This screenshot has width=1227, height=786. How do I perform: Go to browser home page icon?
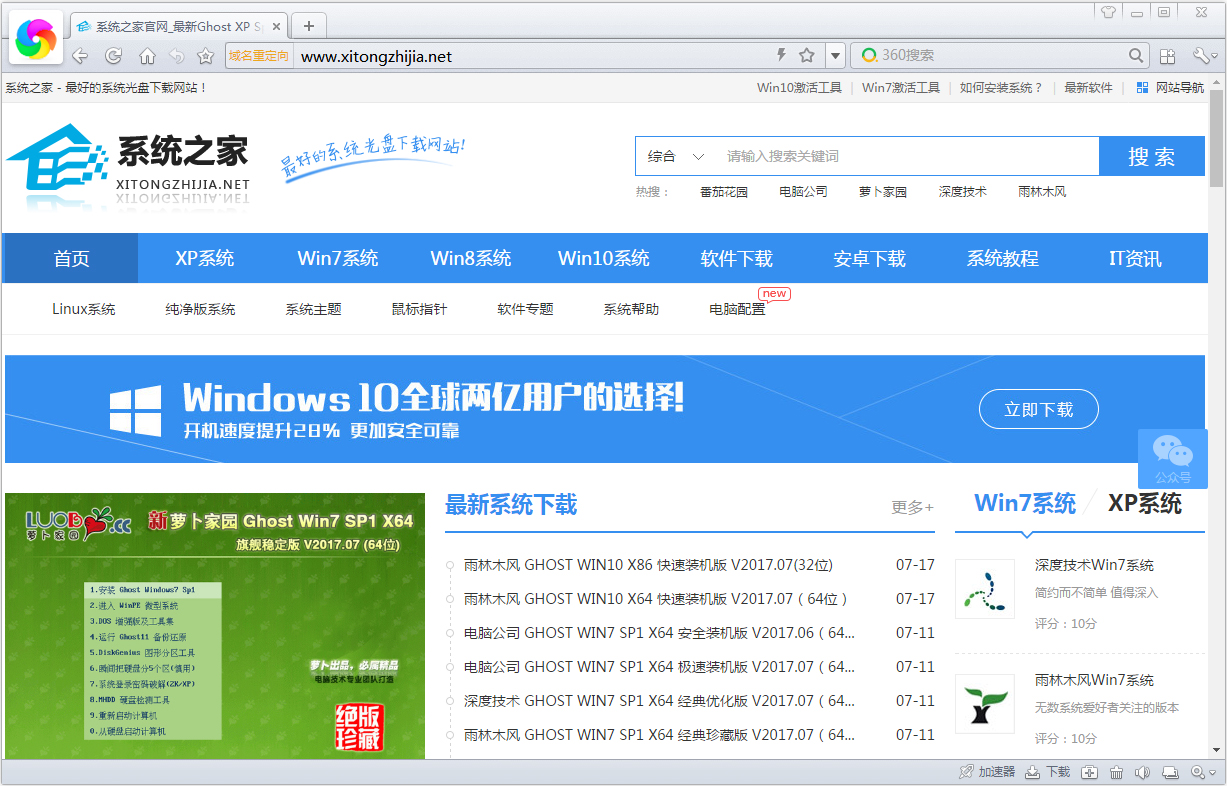[147, 56]
